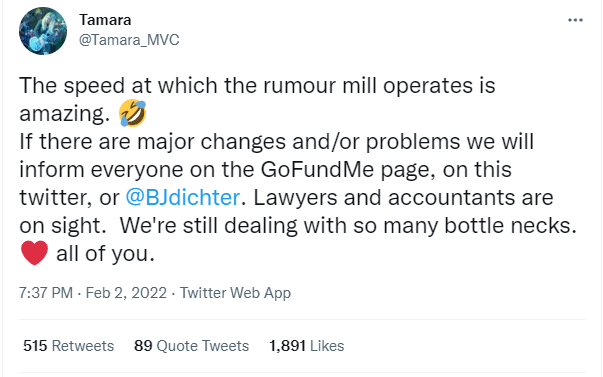
Task: Open the @BJdichter mention link
Action: pos(183,197)
